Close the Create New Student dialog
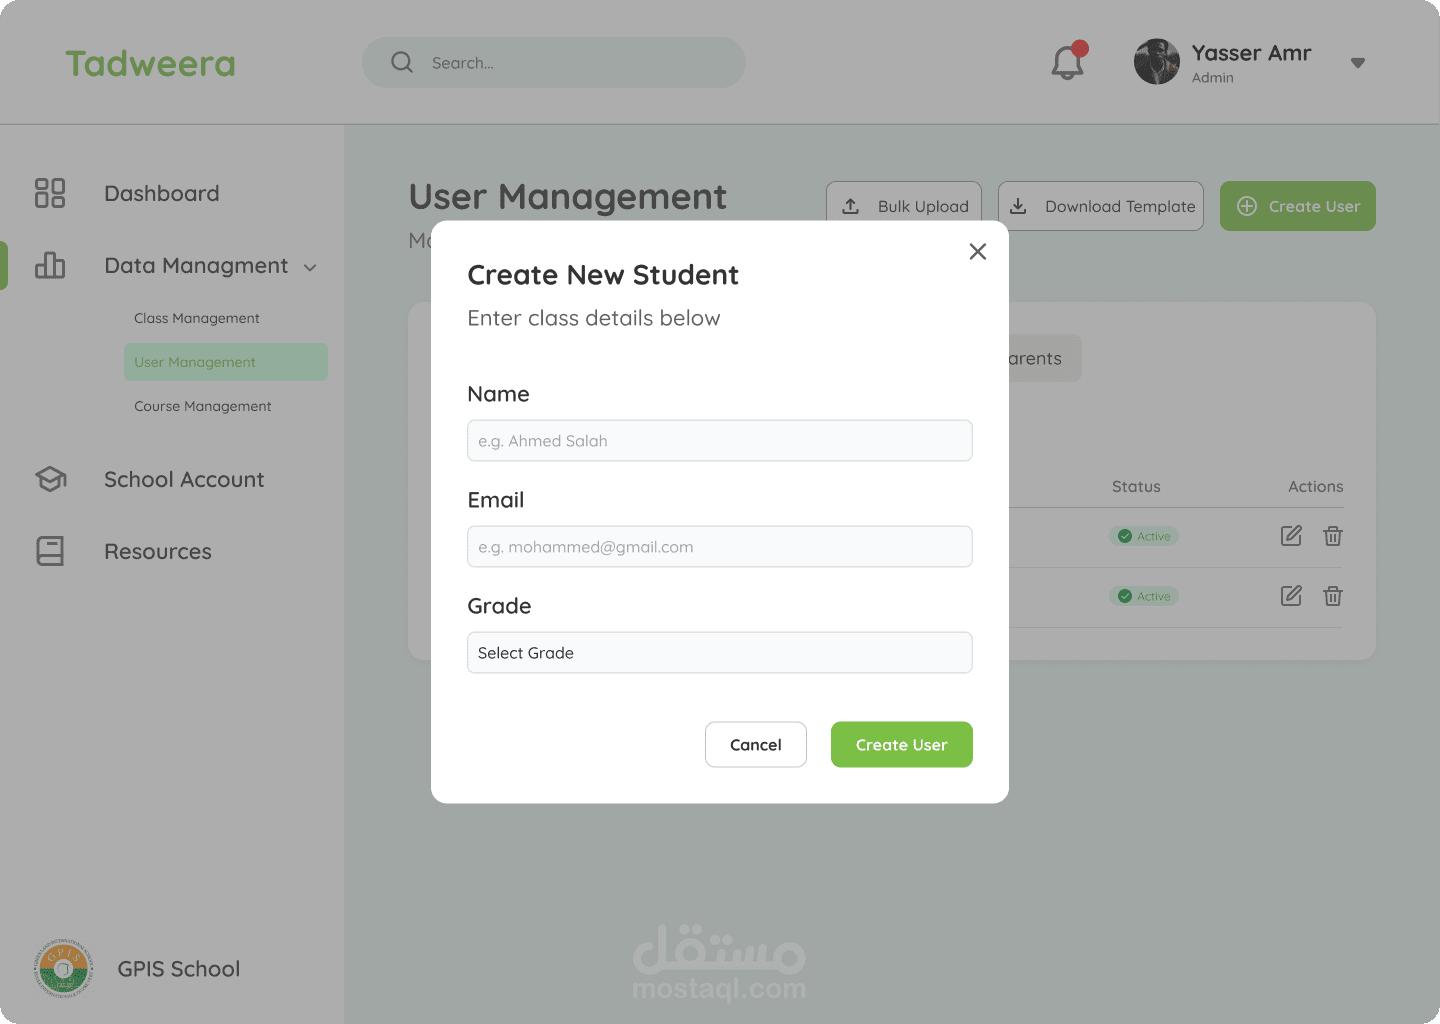The image size is (1440, 1024). pos(977,251)
